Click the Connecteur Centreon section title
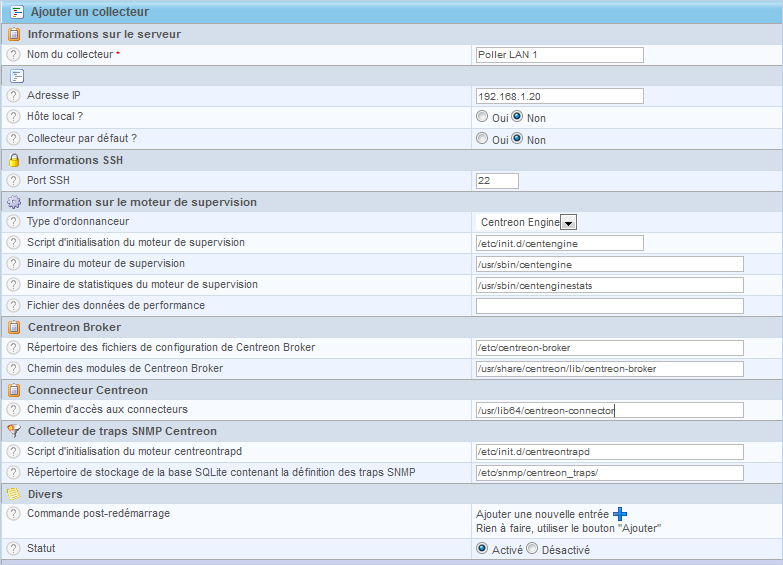Image resolution: width=783 pixels, height=565 pixels. click(88, 390)
